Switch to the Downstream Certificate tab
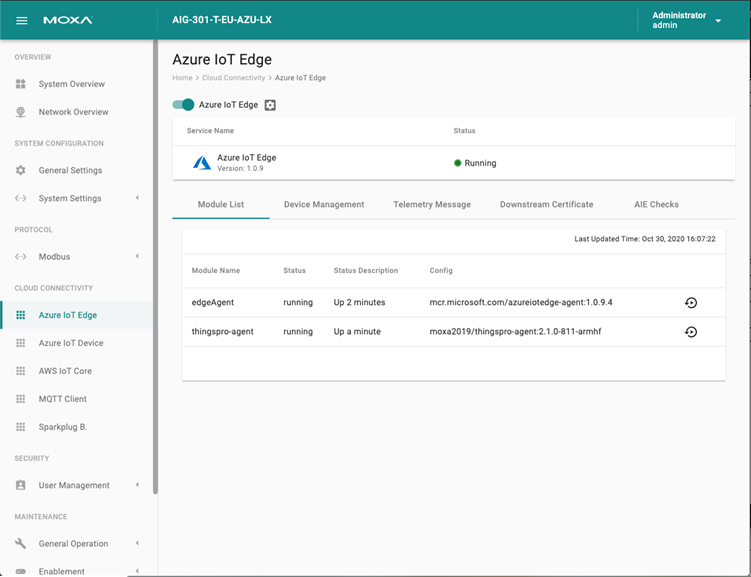The width and height of the screenshot is (751, 577). pos(546,204)
